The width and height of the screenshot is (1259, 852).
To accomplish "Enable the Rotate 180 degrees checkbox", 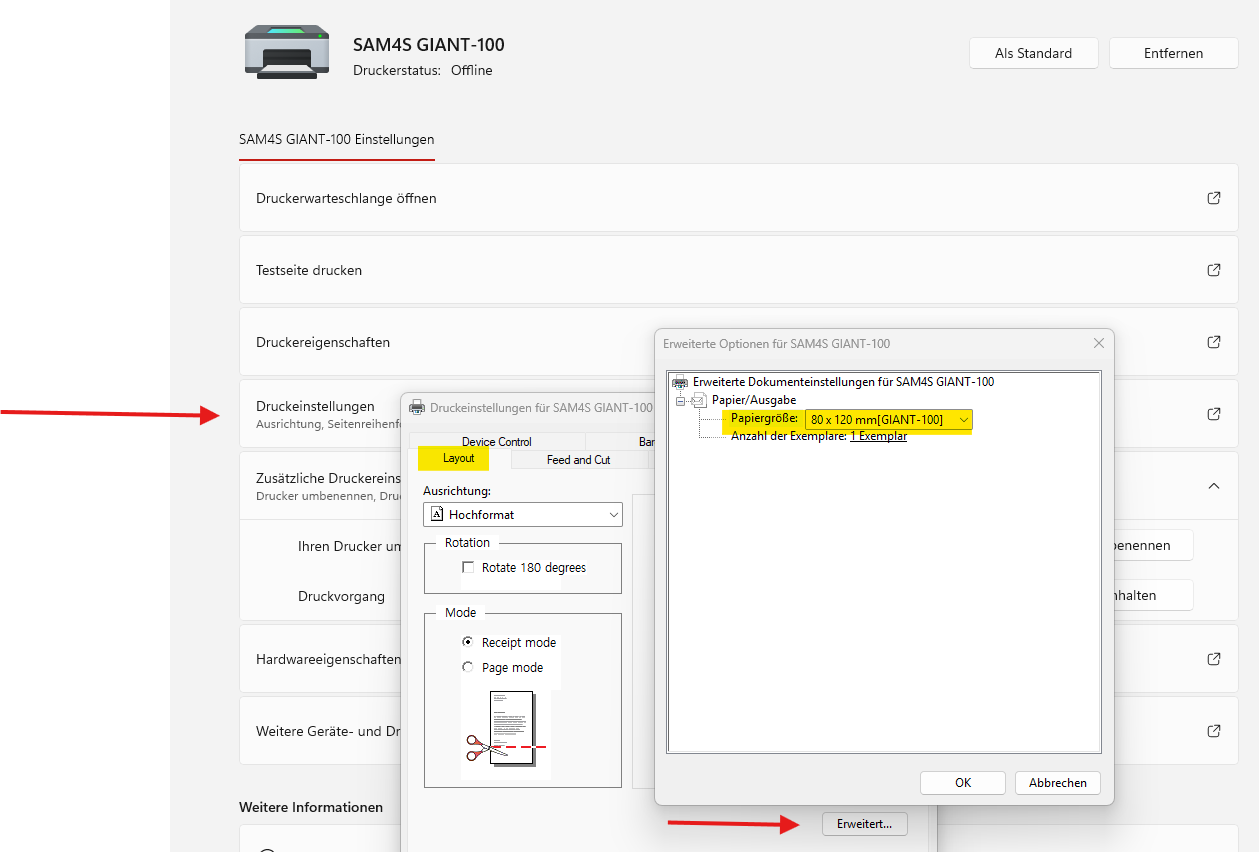I will (x=468, y=567).
